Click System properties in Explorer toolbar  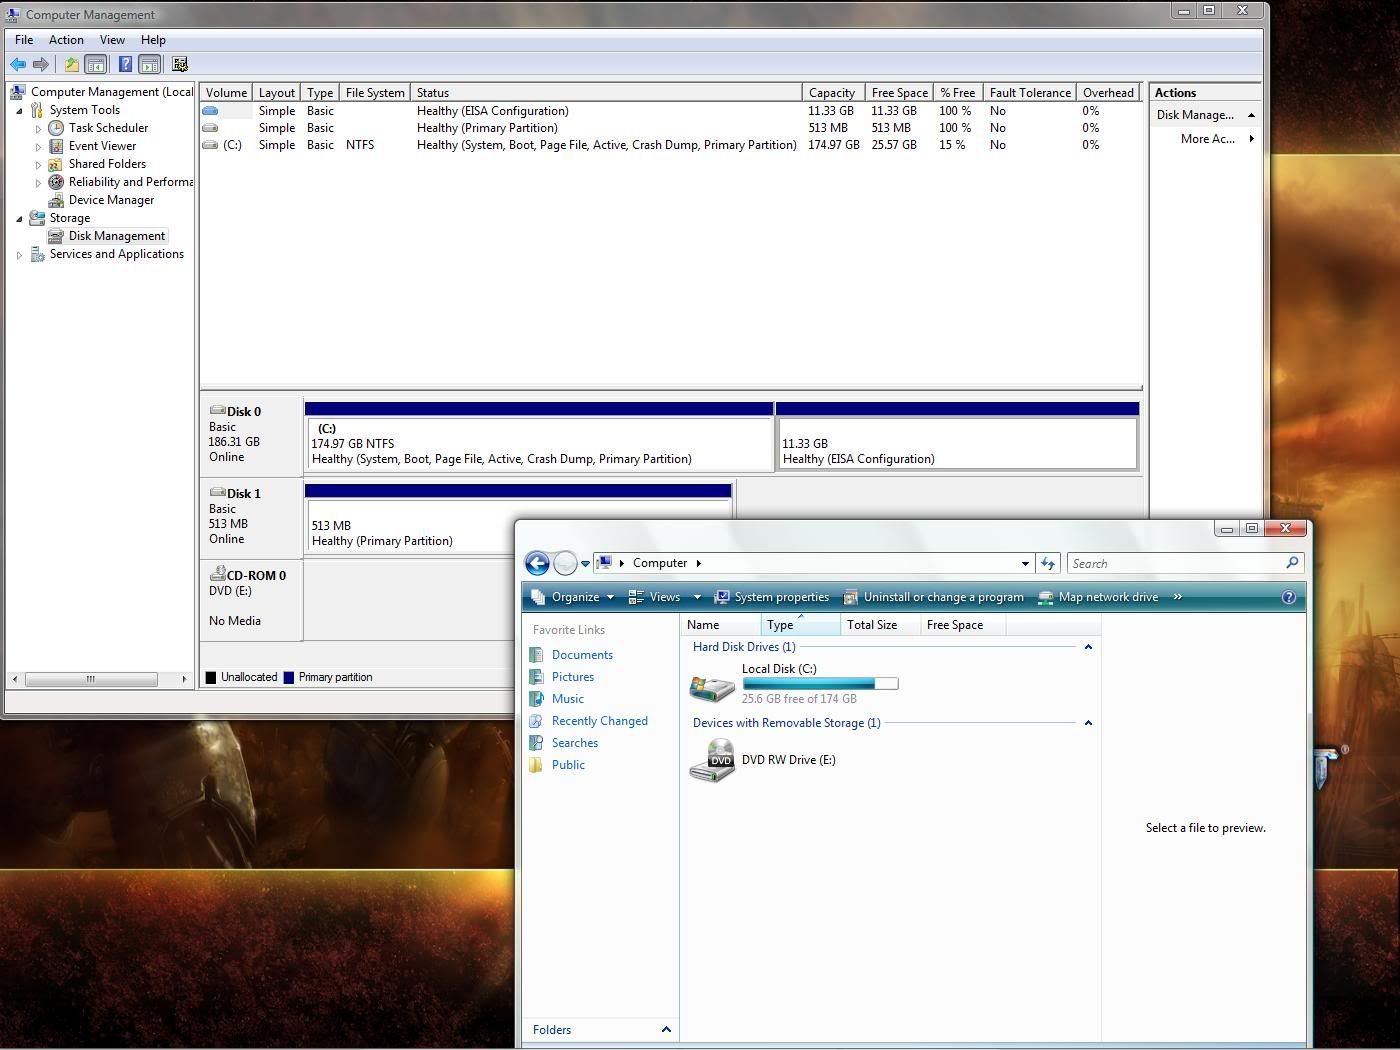pos(772,597)
